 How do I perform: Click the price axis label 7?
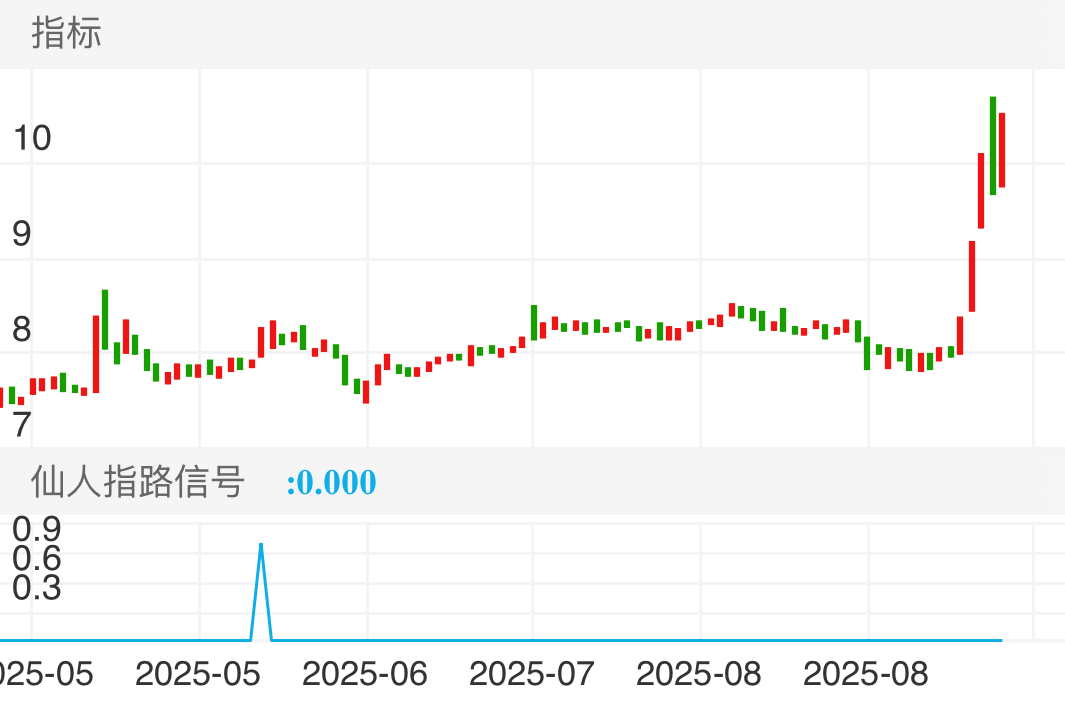point(22,425)
